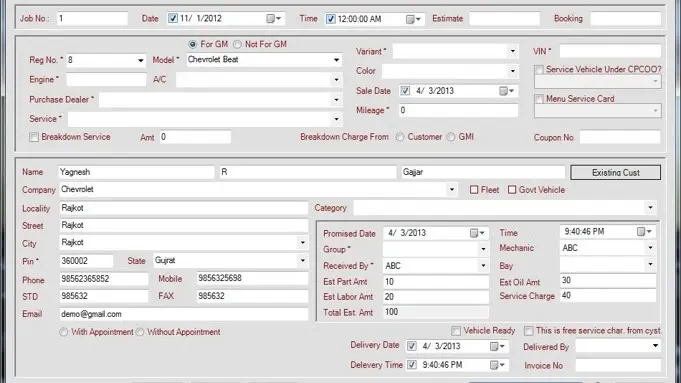Expand the Bay dropdown
Viewport: 681px width, 383px height.
650,264
